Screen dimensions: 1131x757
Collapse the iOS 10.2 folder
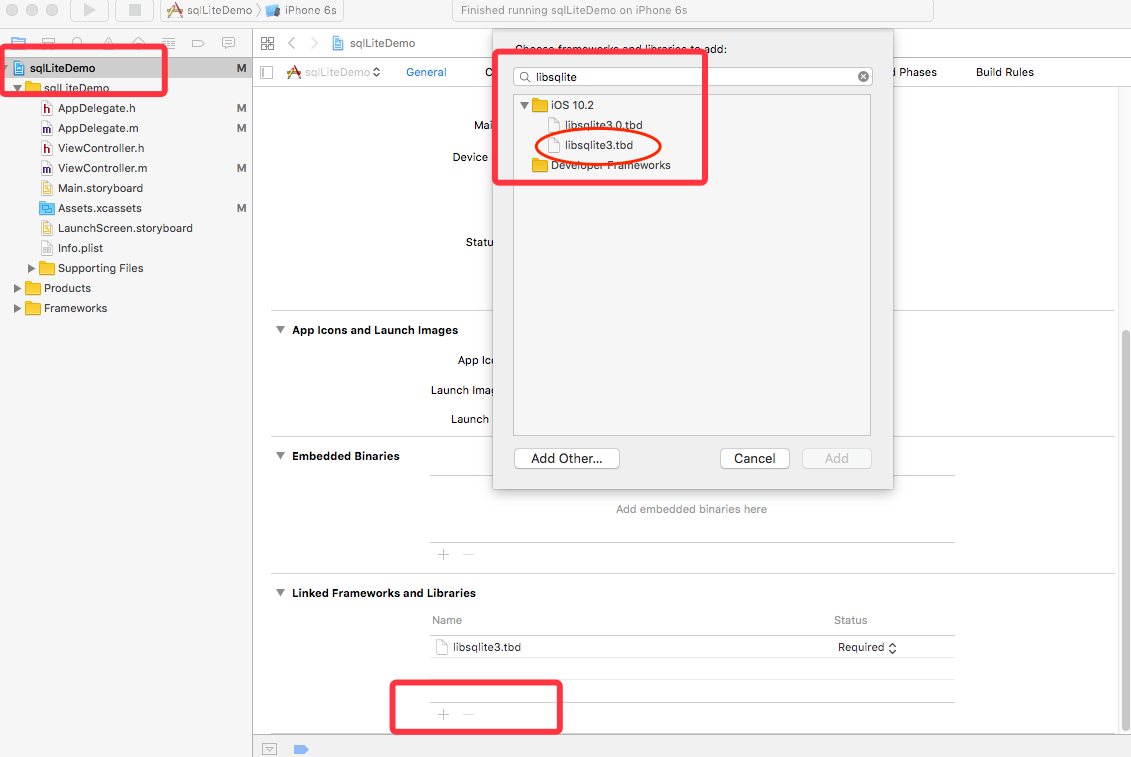pos(524,105)
